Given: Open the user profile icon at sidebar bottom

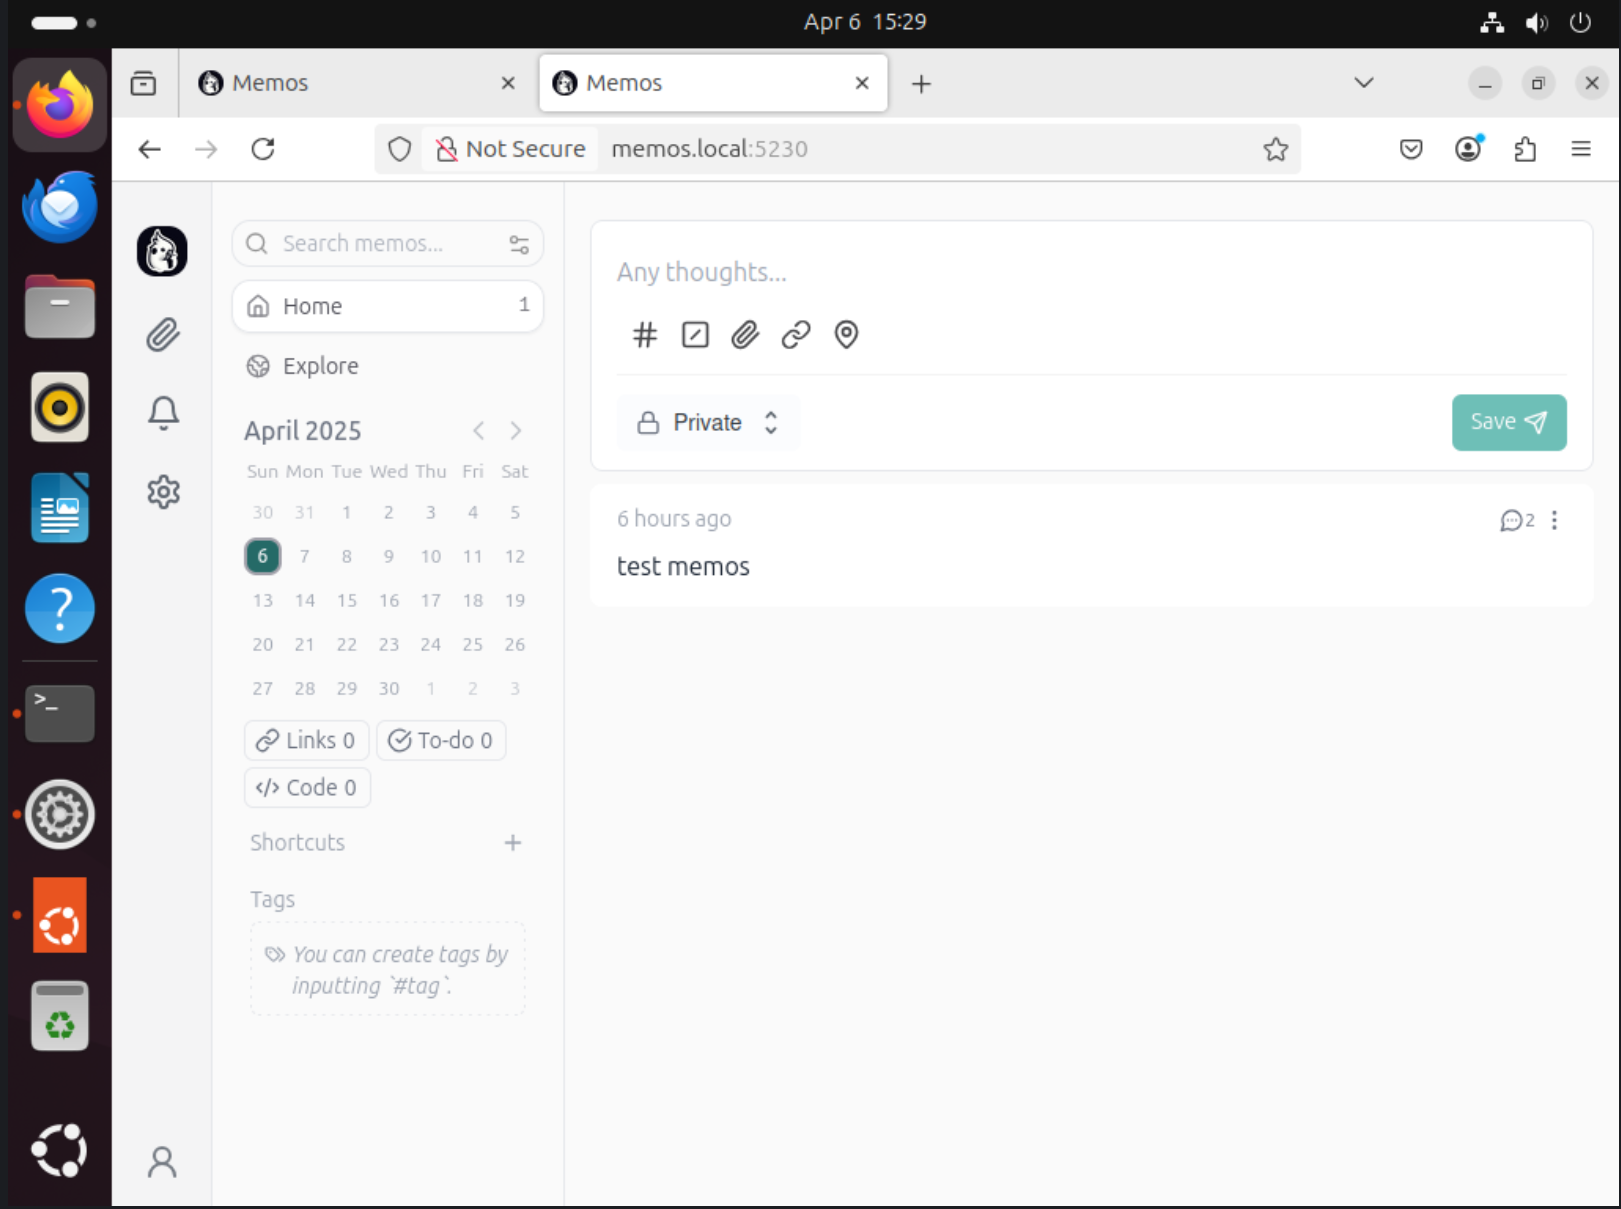Looking at the screenshot, I should (x=162, y=1162).
